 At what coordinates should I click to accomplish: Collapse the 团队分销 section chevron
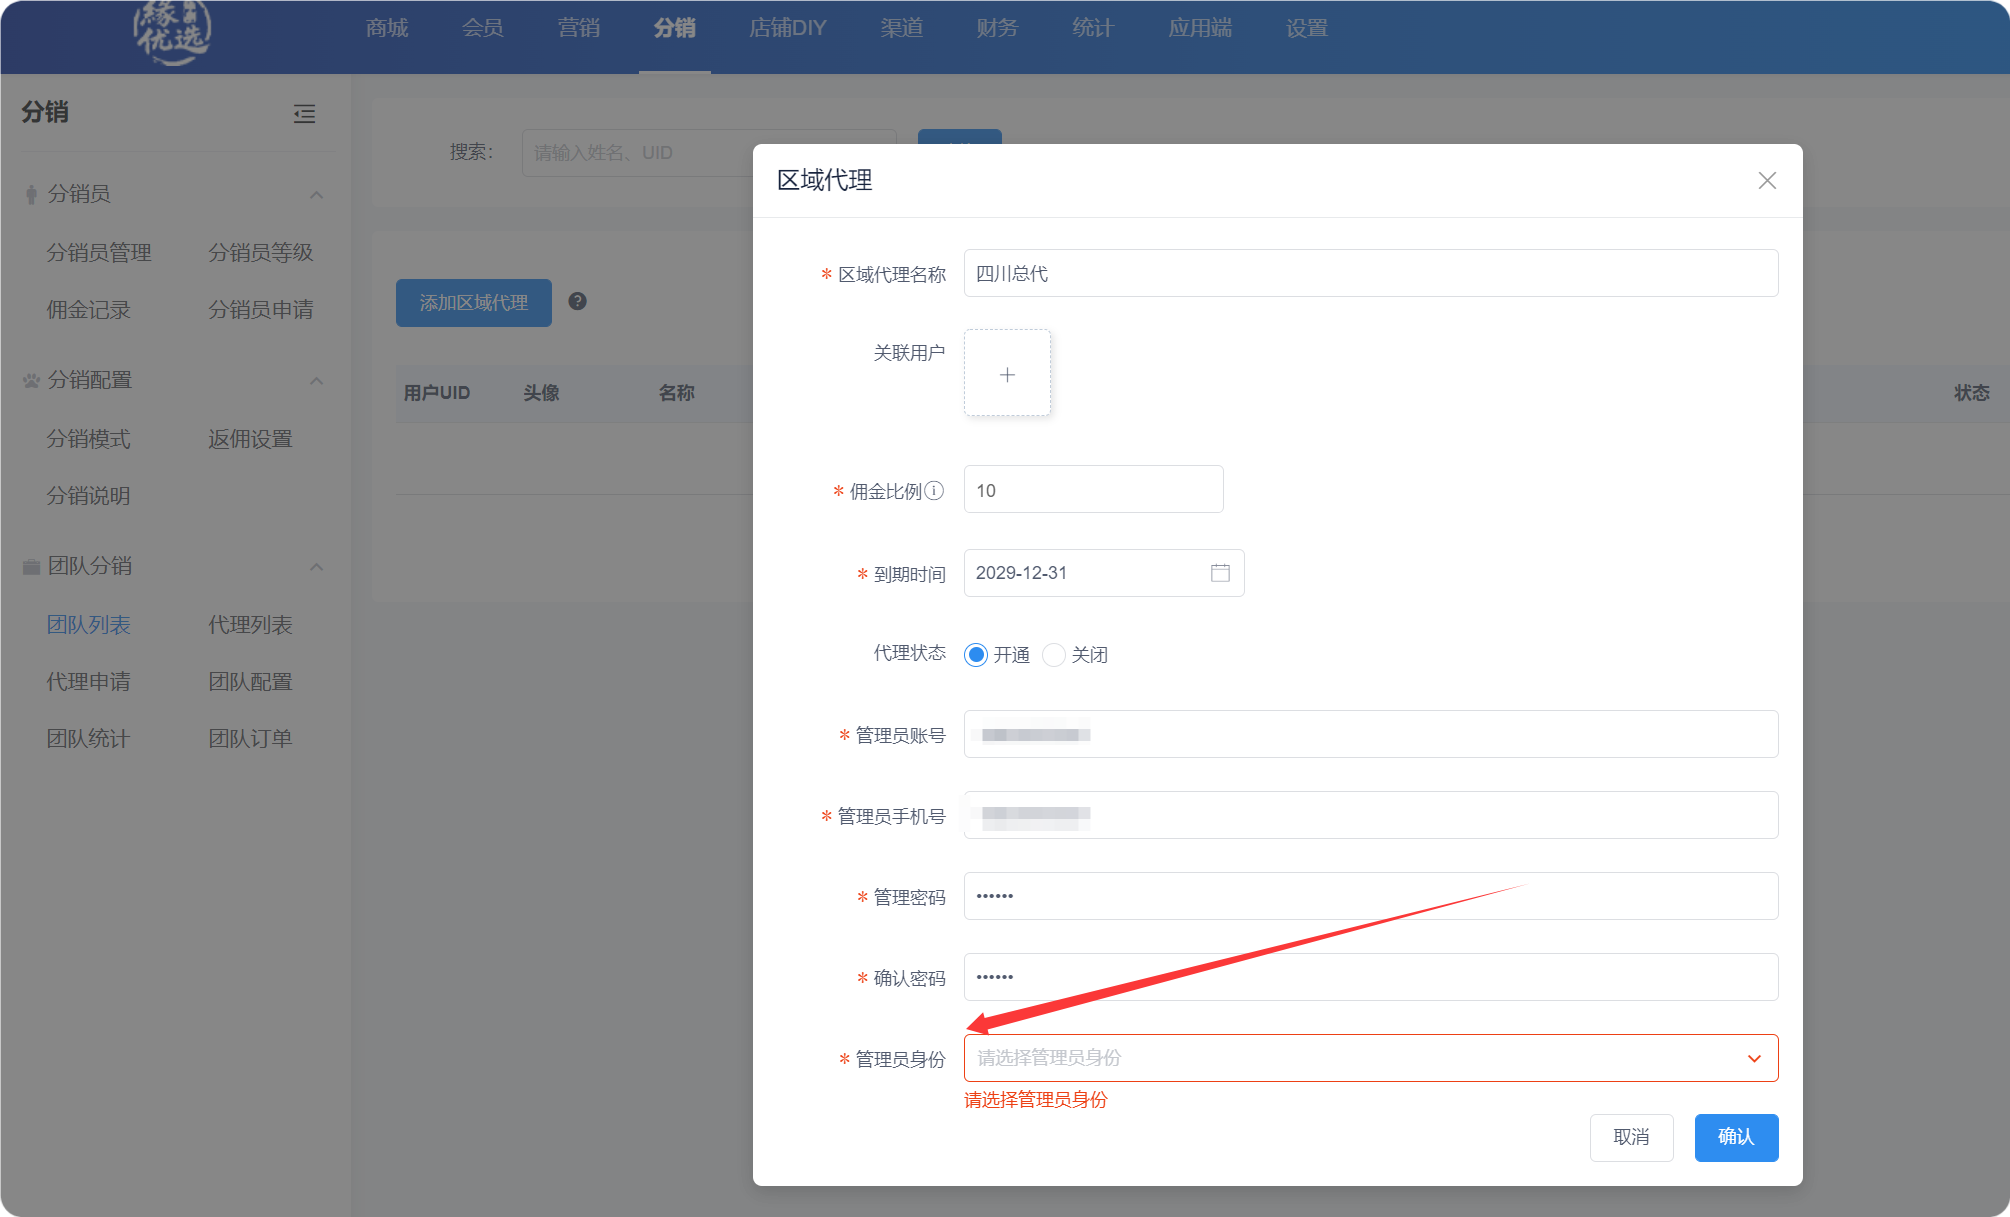click(x=316, y=567)
